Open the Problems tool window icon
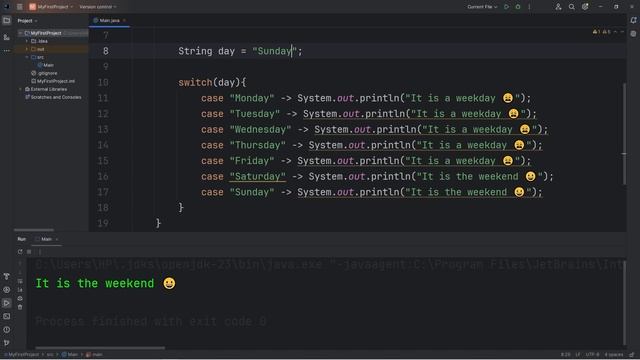The image size is (640, 360). click(7, 329)
